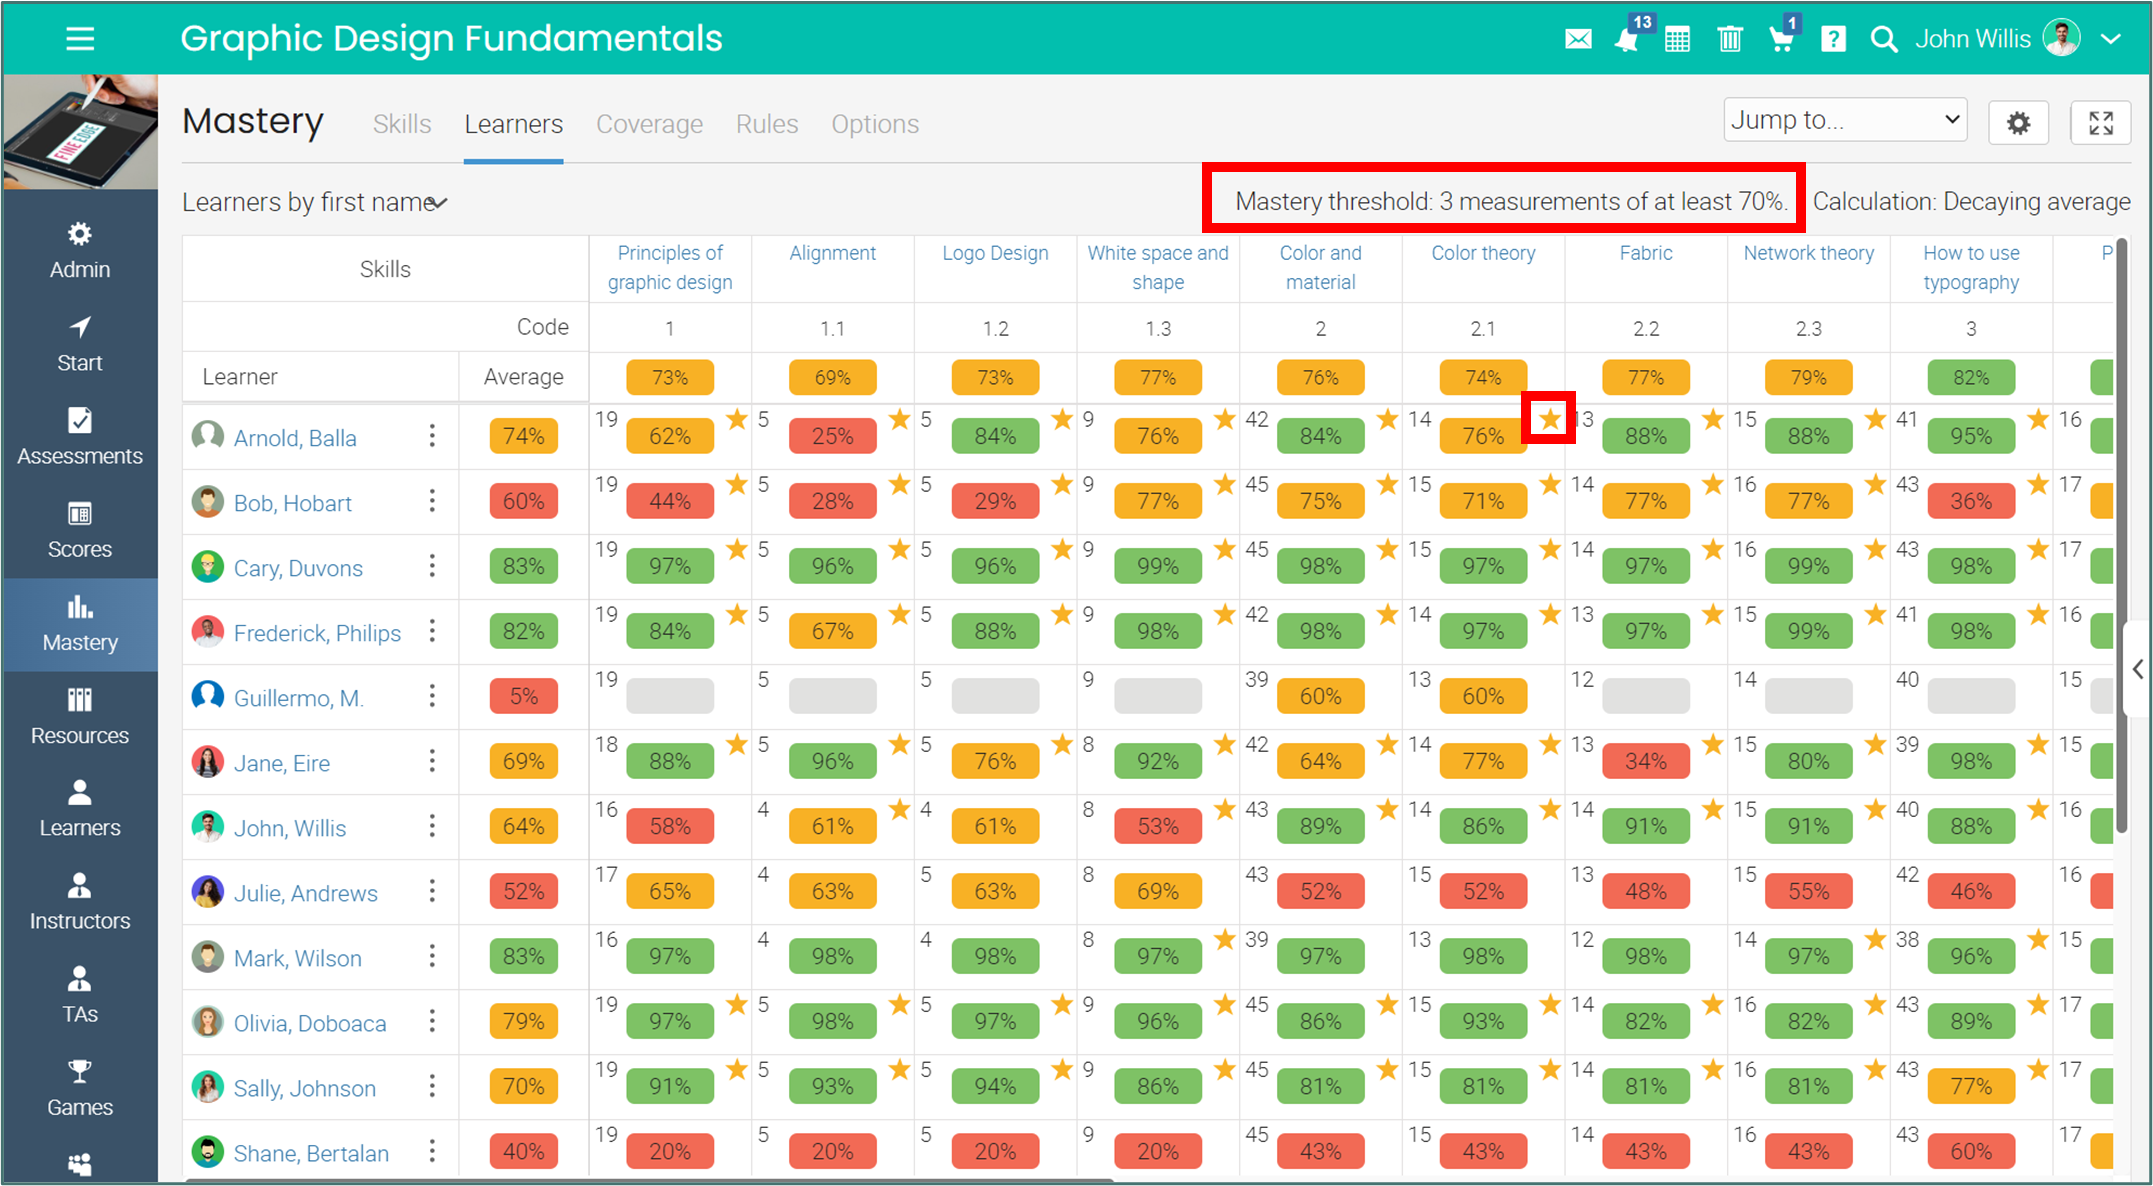Open John Willis user menu chevron
The width and height of the screenshot is (2153, 1186).
pyautogui.click(x=2111, y=39)
